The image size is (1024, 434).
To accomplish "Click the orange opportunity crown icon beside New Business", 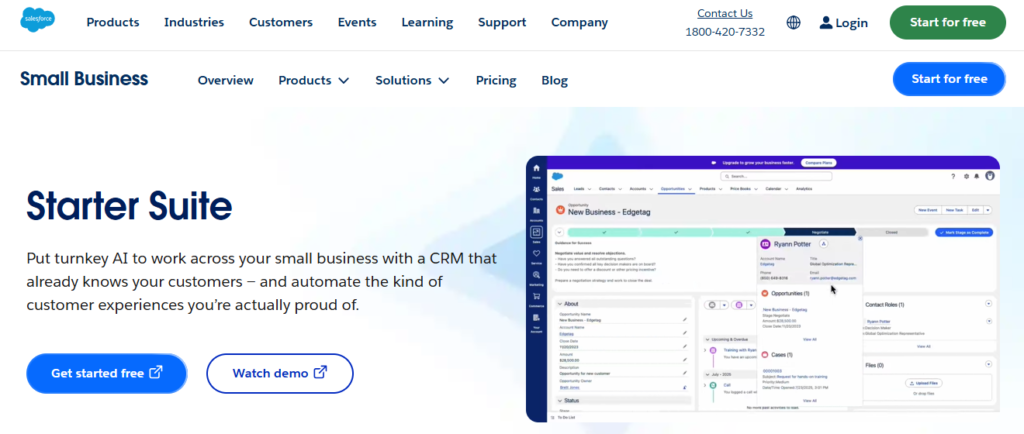I will tap(560, 210).
